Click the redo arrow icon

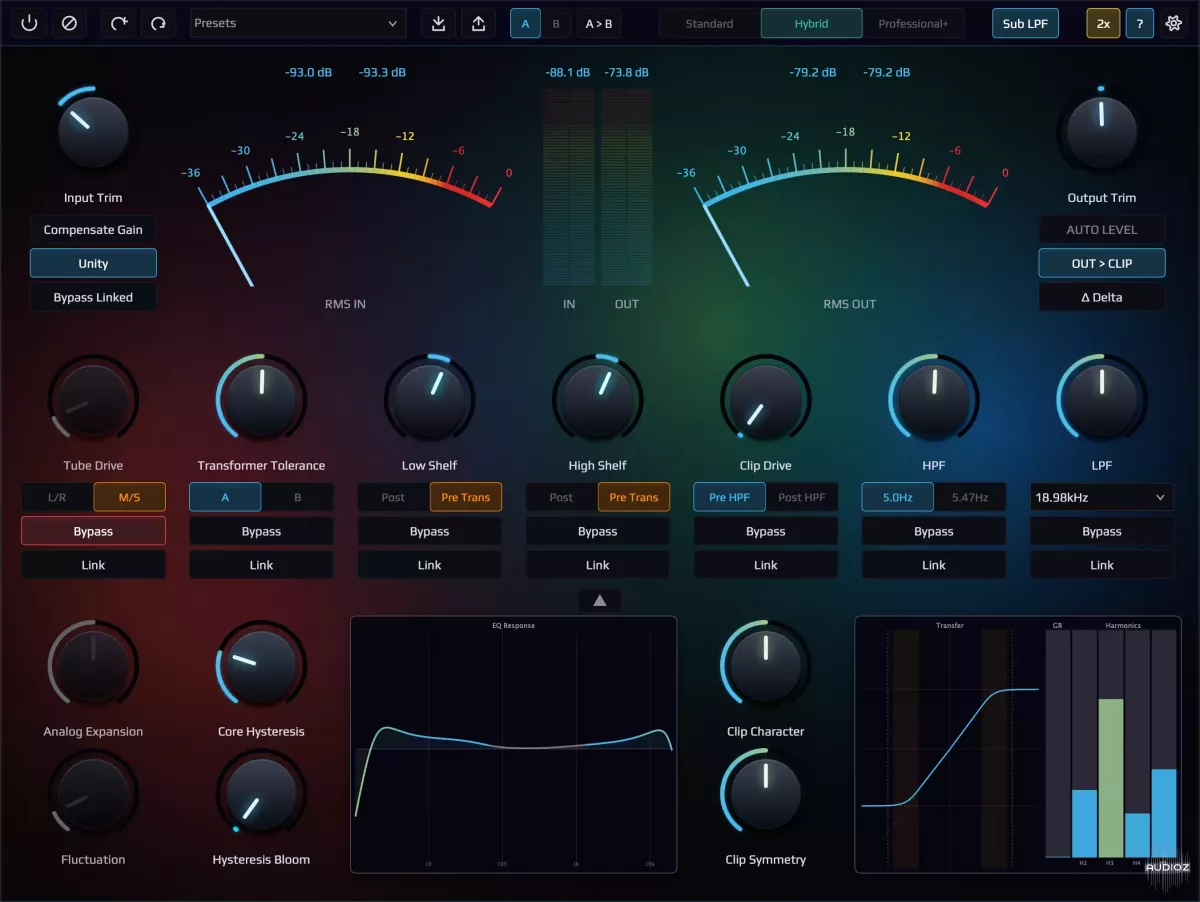coord(158,23)
